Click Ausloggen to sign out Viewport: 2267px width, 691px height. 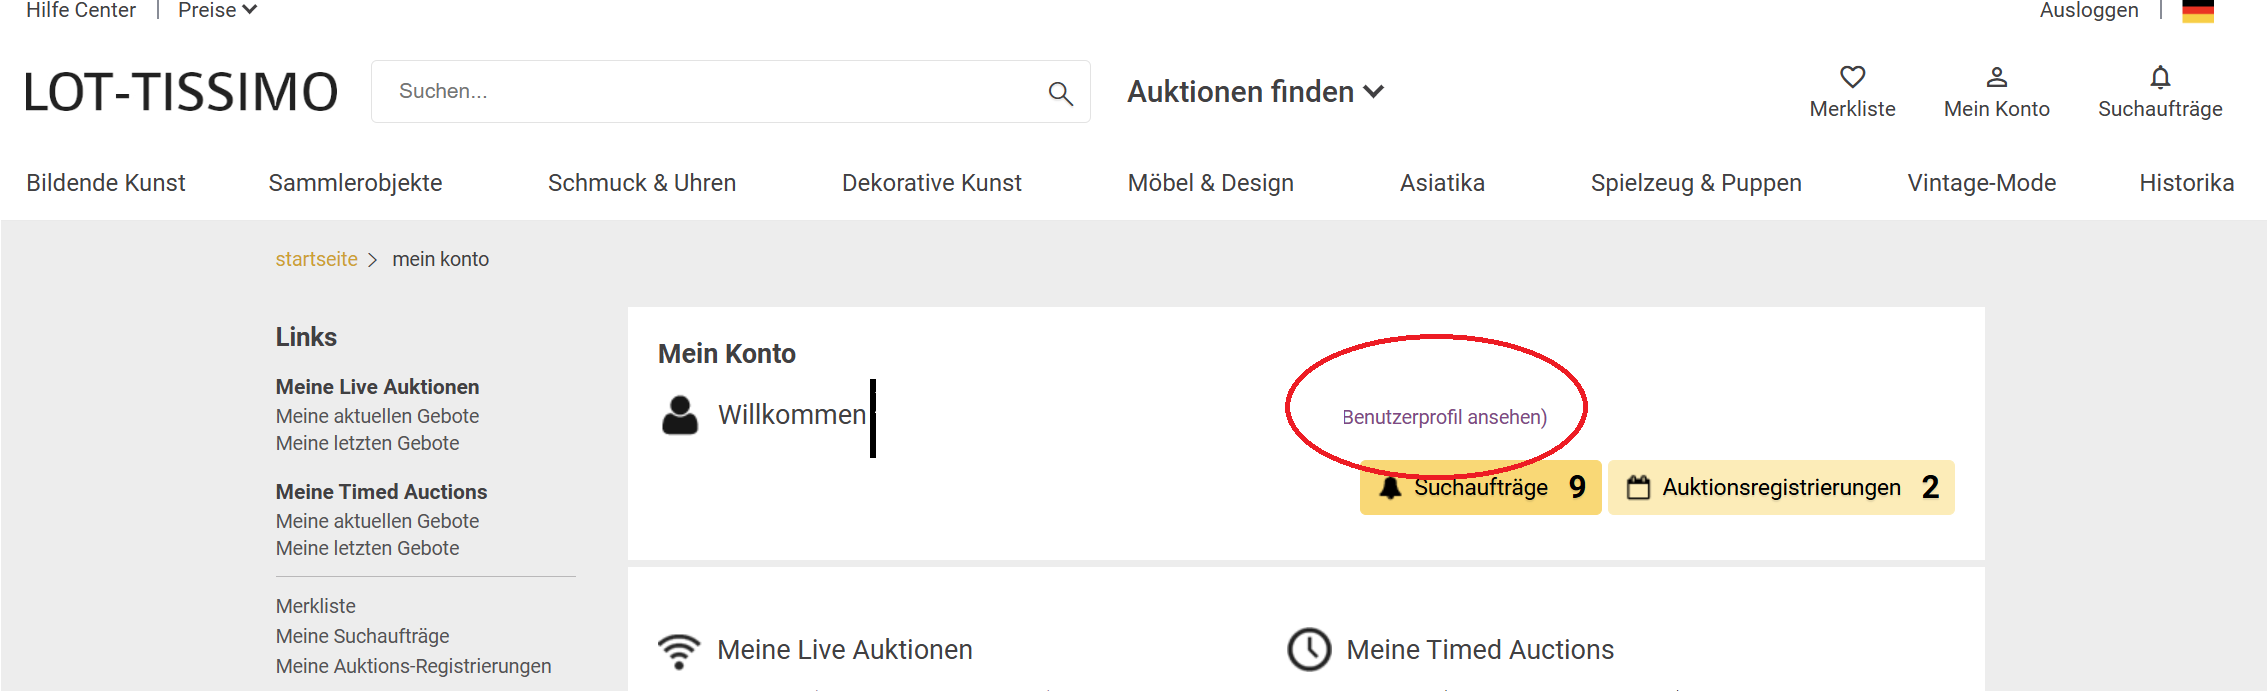(x=2088, y=11)
